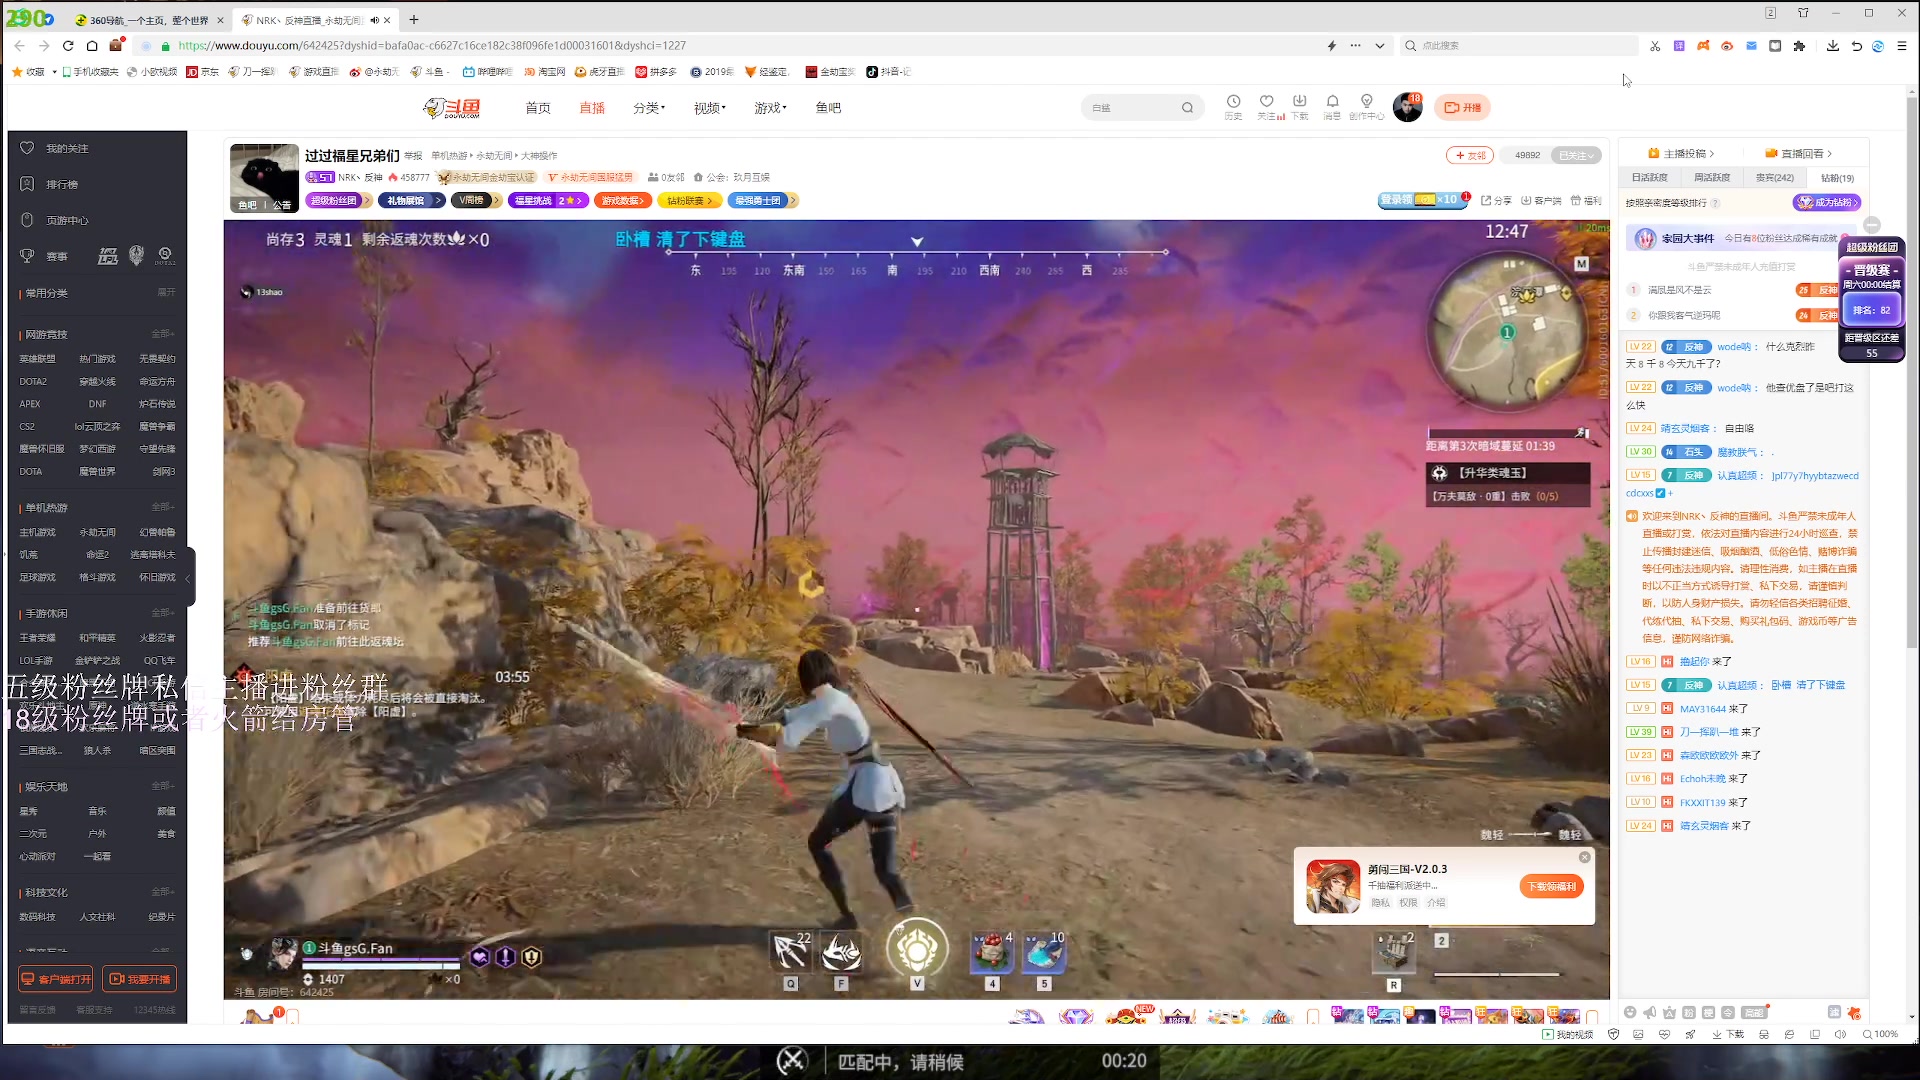Select 永劫无间 in the sidebar categories
The image size is (1920, 1080).
pyautogui.click(x=97, y=532)
